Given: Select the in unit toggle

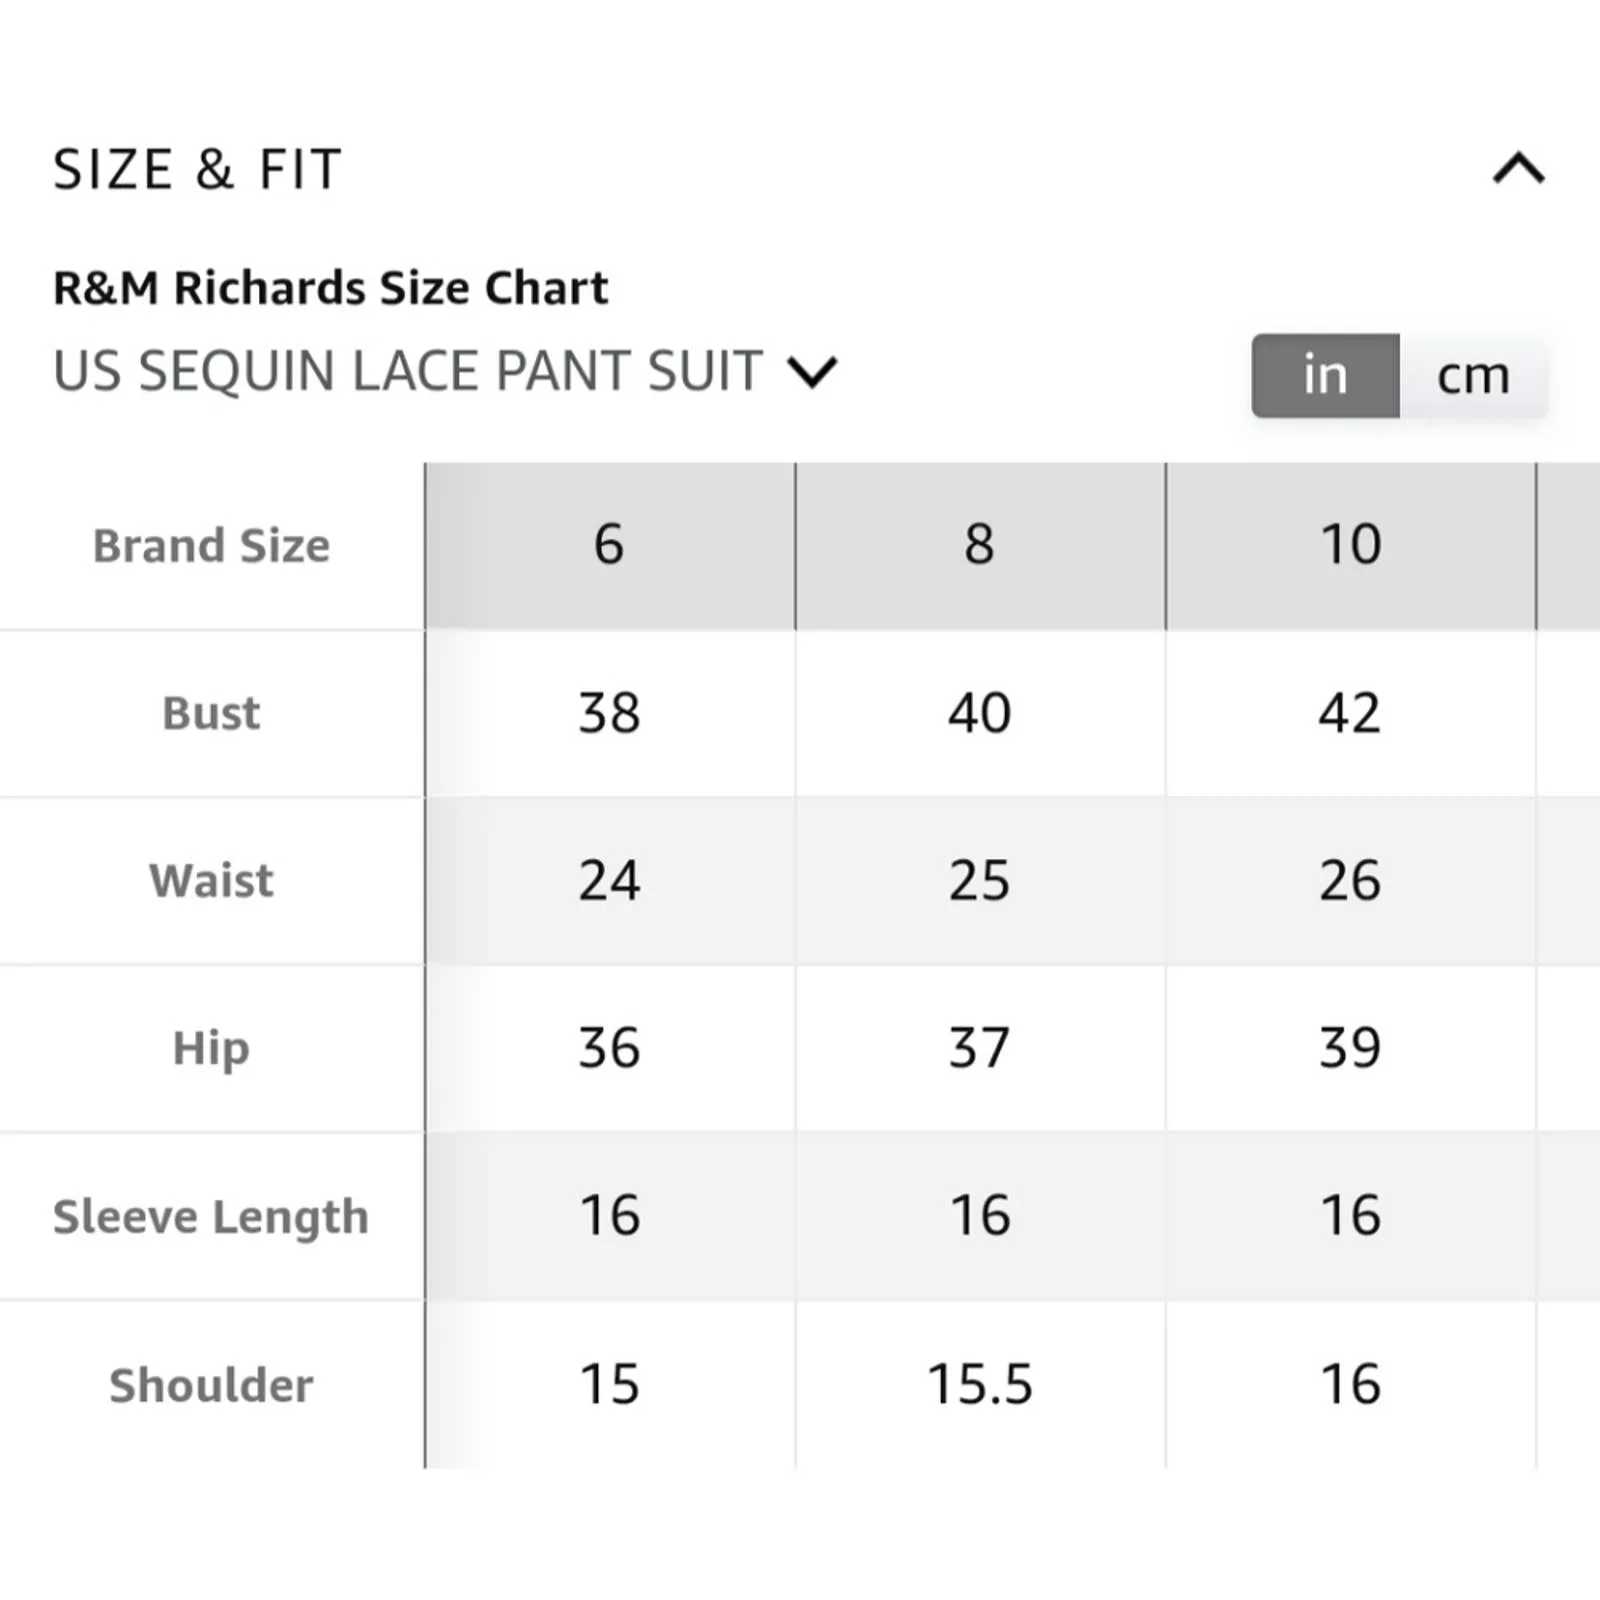Looking at the screenshot, I should coord(1325,376).
